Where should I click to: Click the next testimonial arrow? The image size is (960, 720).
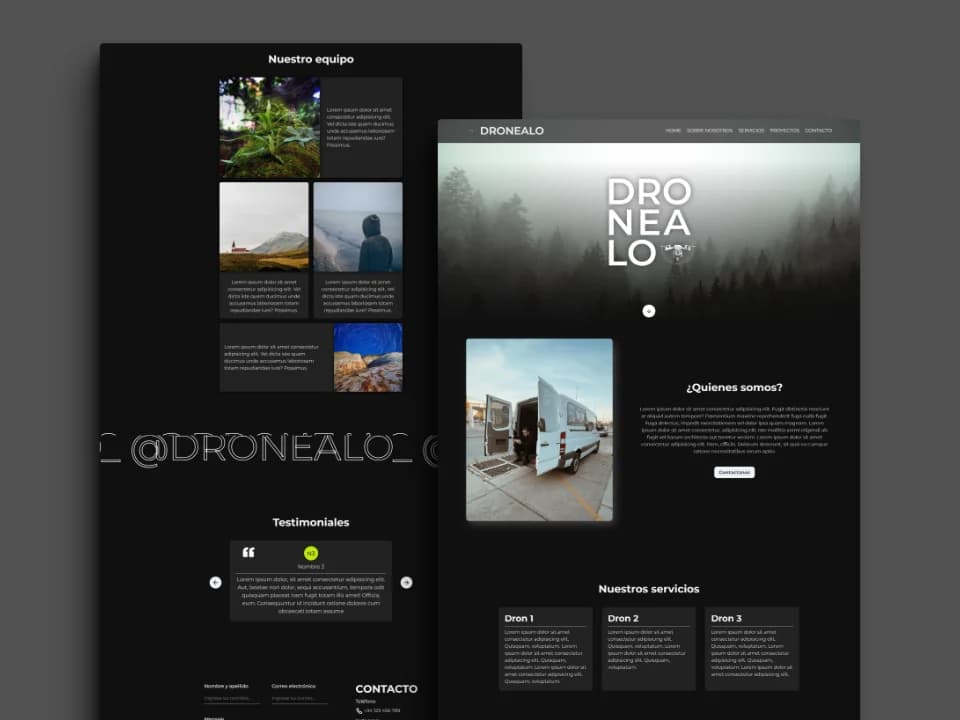(x=407, y=582)
